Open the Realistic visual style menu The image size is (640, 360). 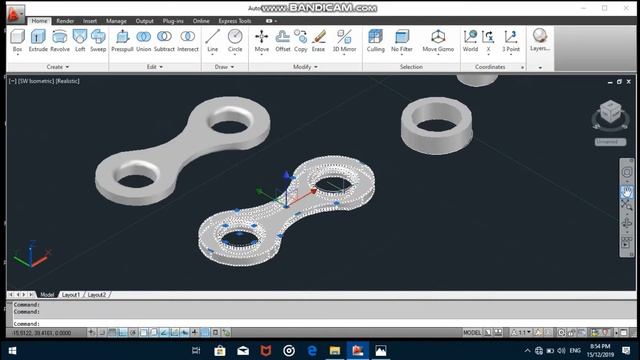click(x=67, y=81)
